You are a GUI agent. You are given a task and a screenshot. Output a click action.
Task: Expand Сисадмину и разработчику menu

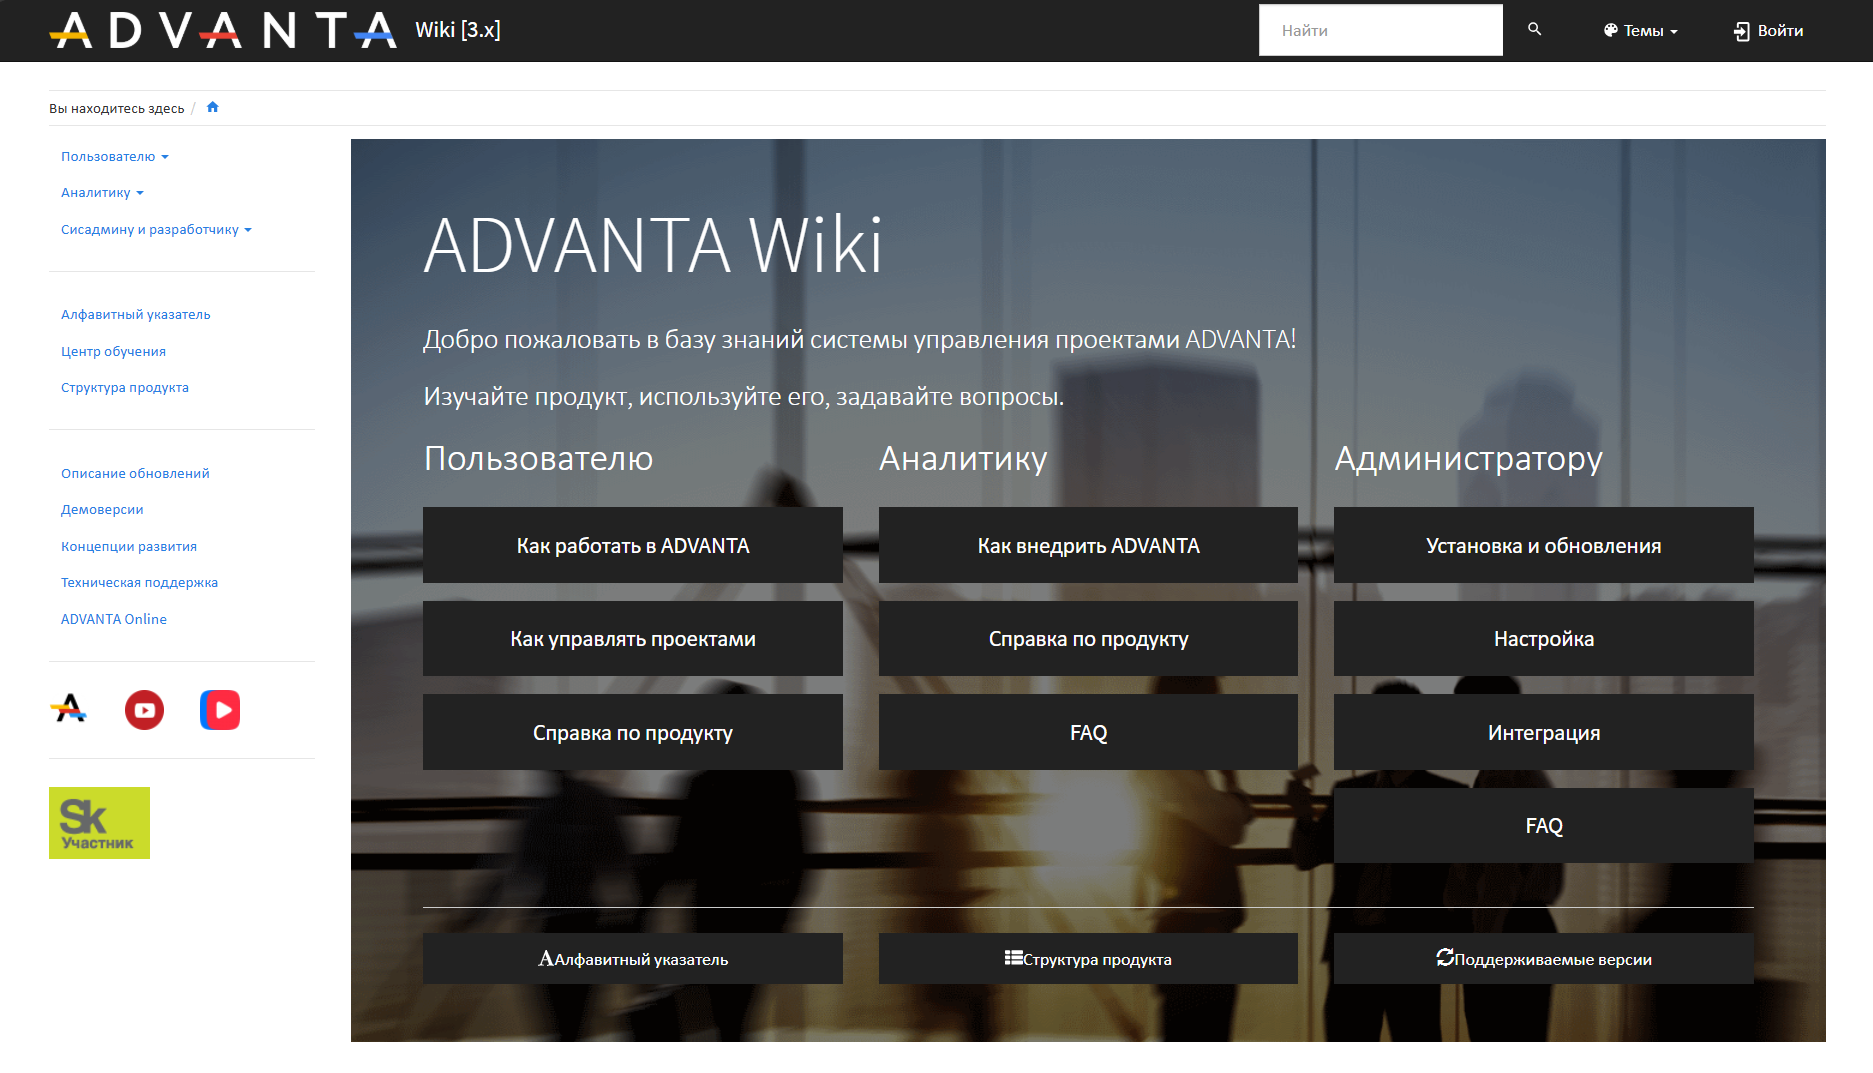(x=156, y=230)
